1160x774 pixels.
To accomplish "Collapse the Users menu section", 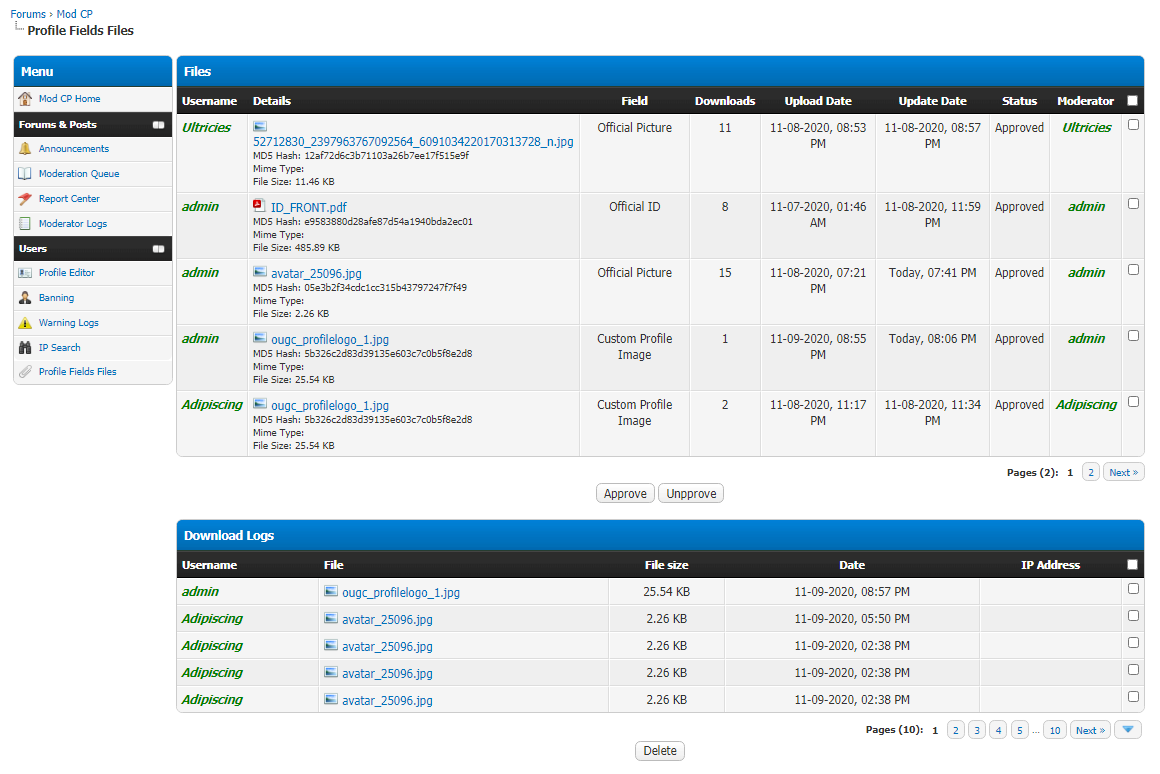I will [x=158, y=249].
